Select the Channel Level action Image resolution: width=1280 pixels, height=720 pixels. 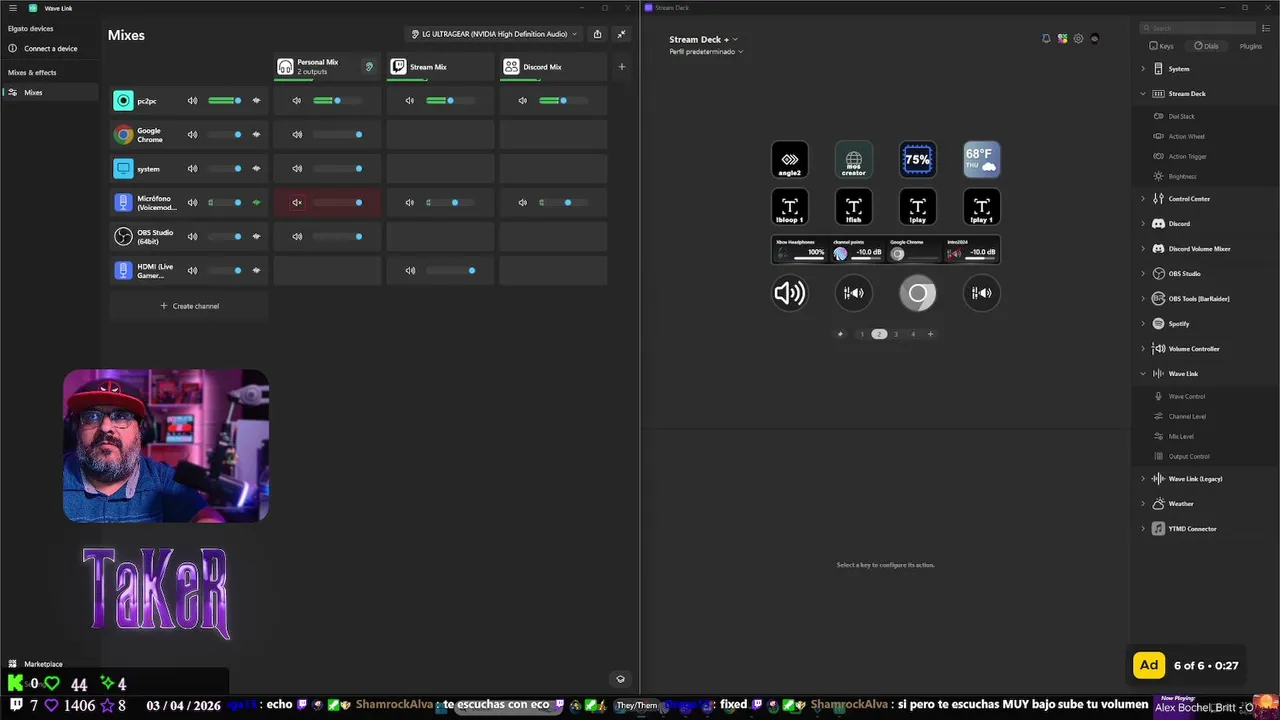pyautogui.click(x=1187, y=416)
